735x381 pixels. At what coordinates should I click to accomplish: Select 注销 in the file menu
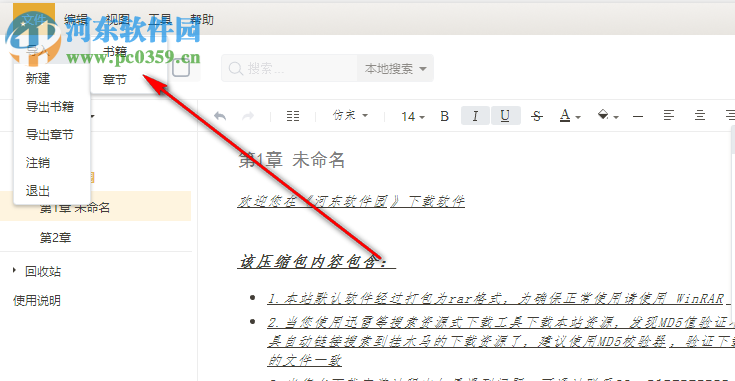[52, 163]
